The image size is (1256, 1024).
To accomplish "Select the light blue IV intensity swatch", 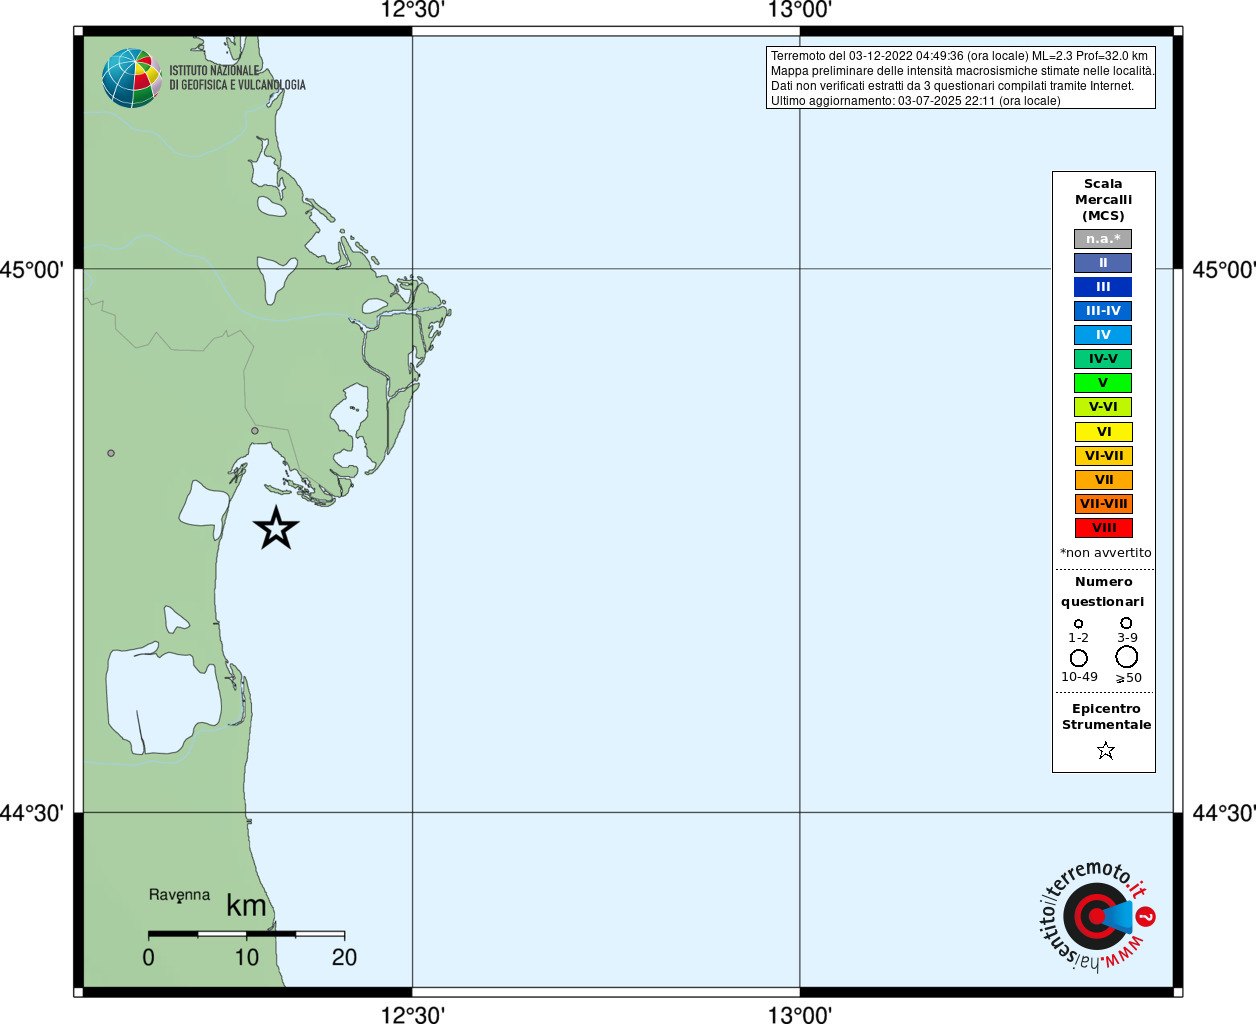I will click(1103, 335).
